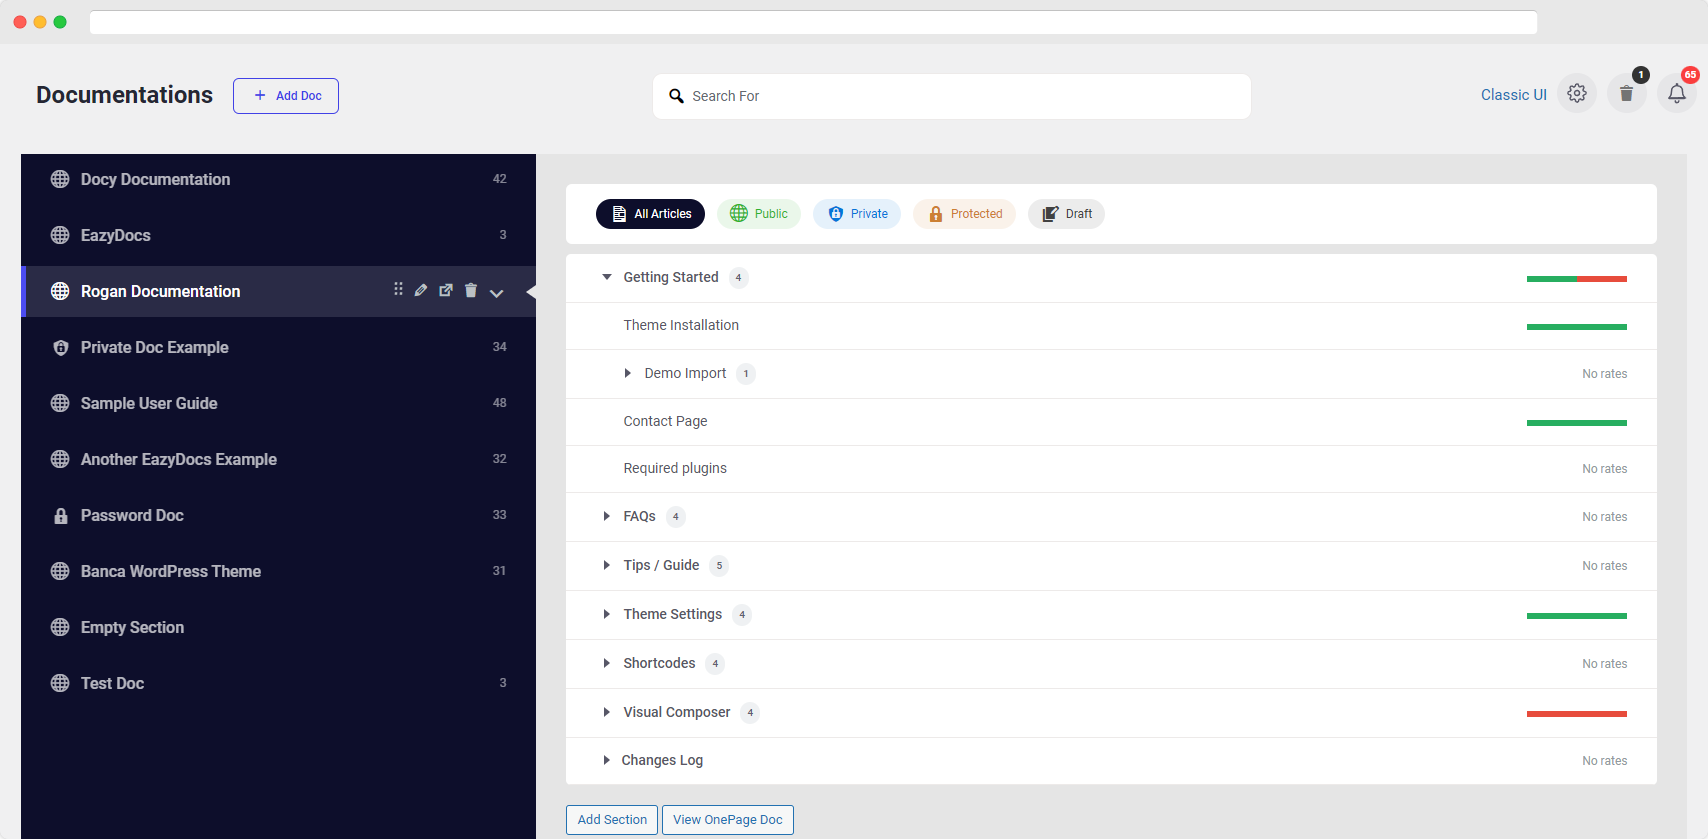The image size is (1708, 839).
Task: Click globe icon beside Another EazyDocs Example
Action: tap(60, 459)
